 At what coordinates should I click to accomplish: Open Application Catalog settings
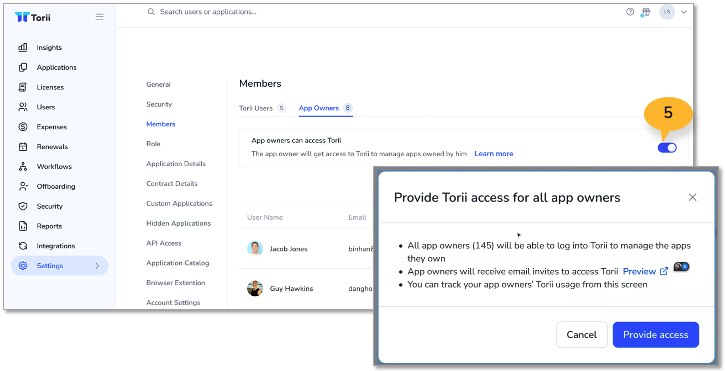[x=178, y=263]
